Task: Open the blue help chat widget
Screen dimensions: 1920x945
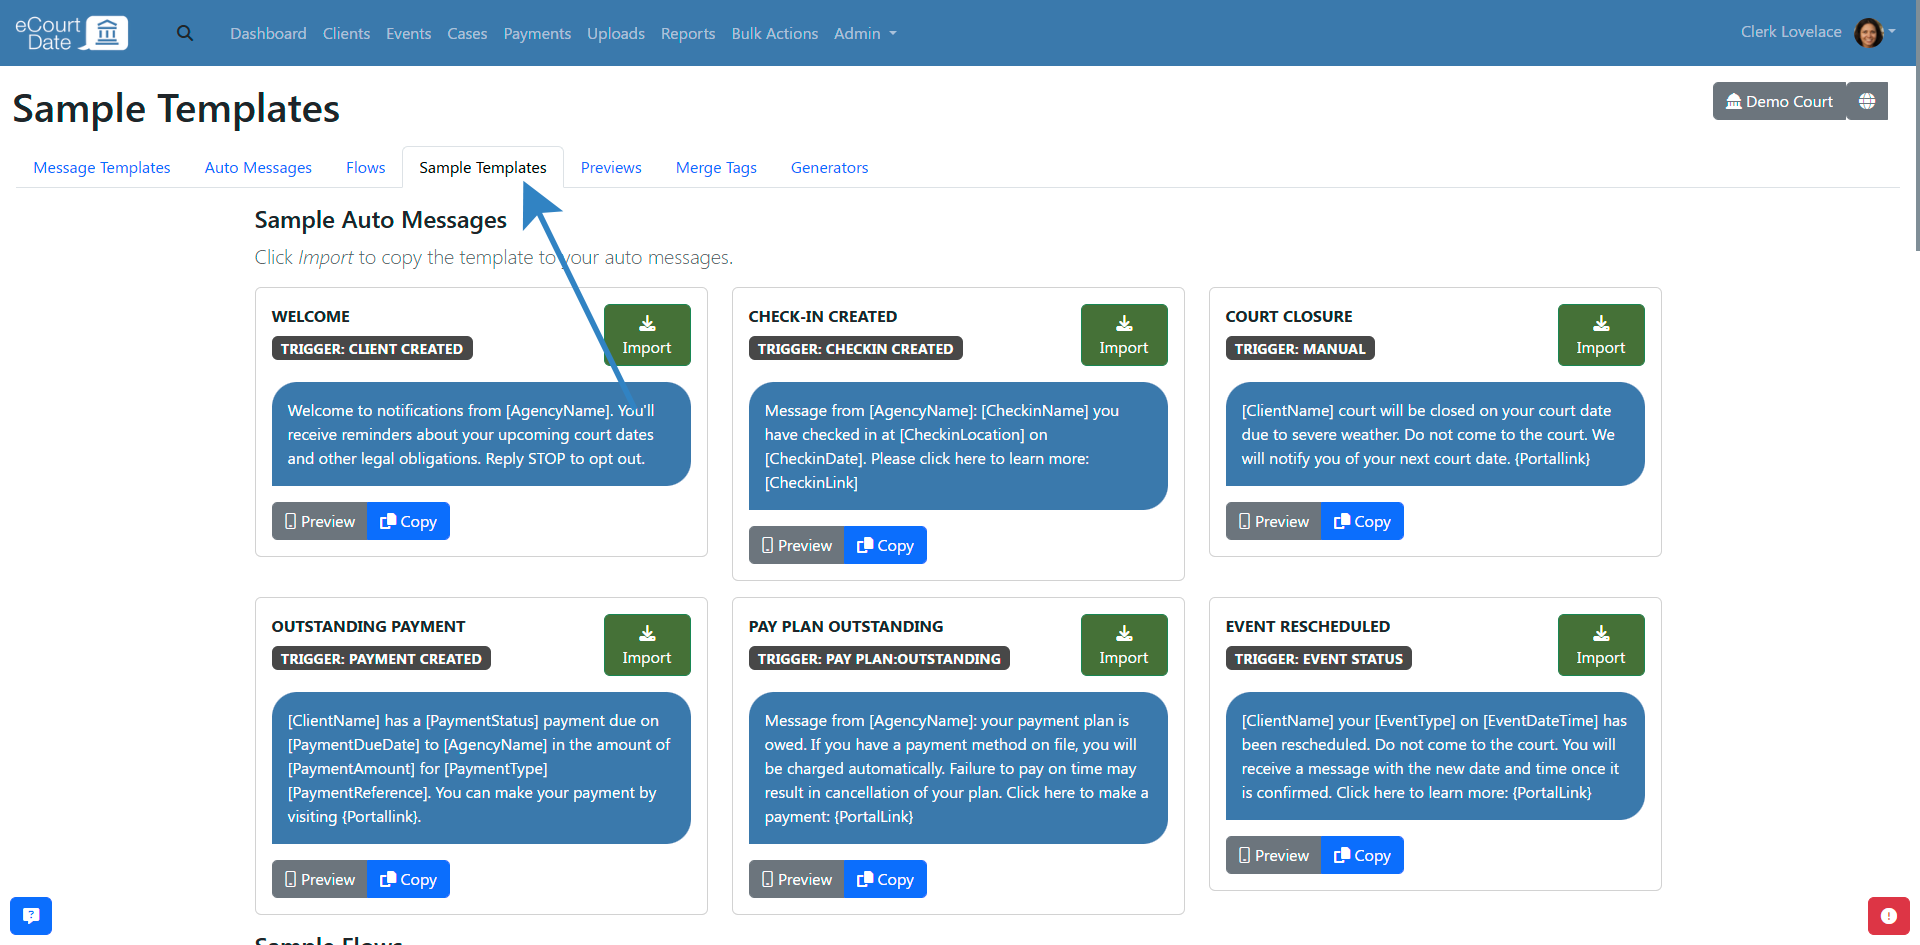Action: coord(31,915)
